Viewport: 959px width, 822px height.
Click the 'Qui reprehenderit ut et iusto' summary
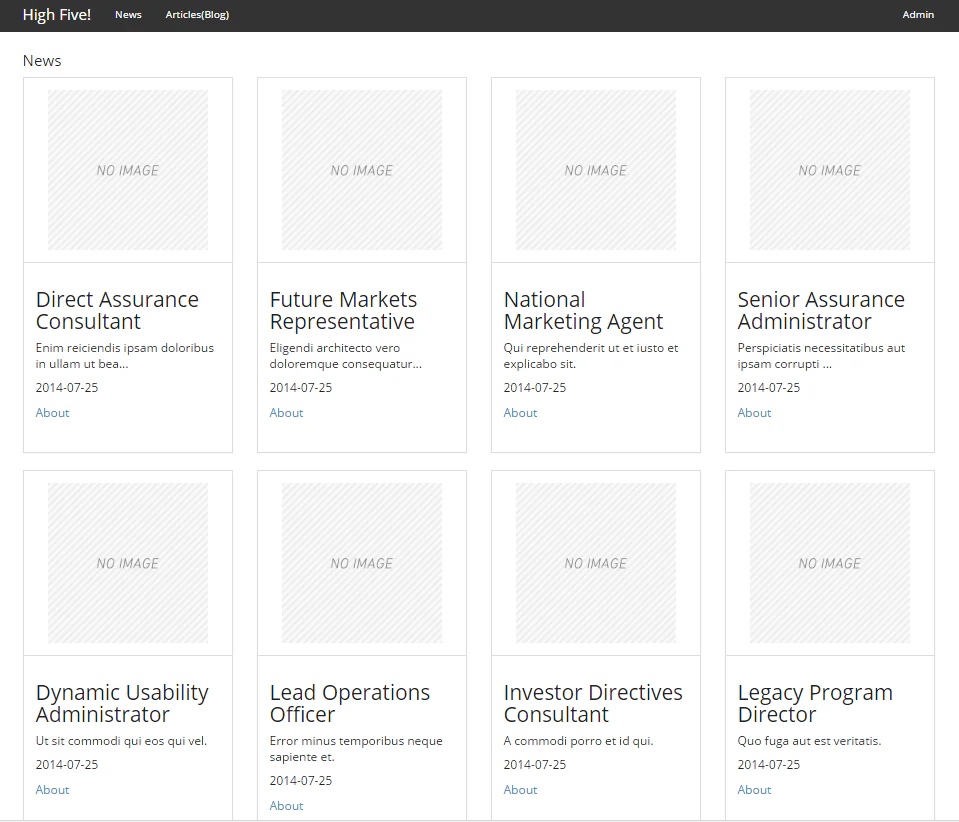[x=591, y=355]
